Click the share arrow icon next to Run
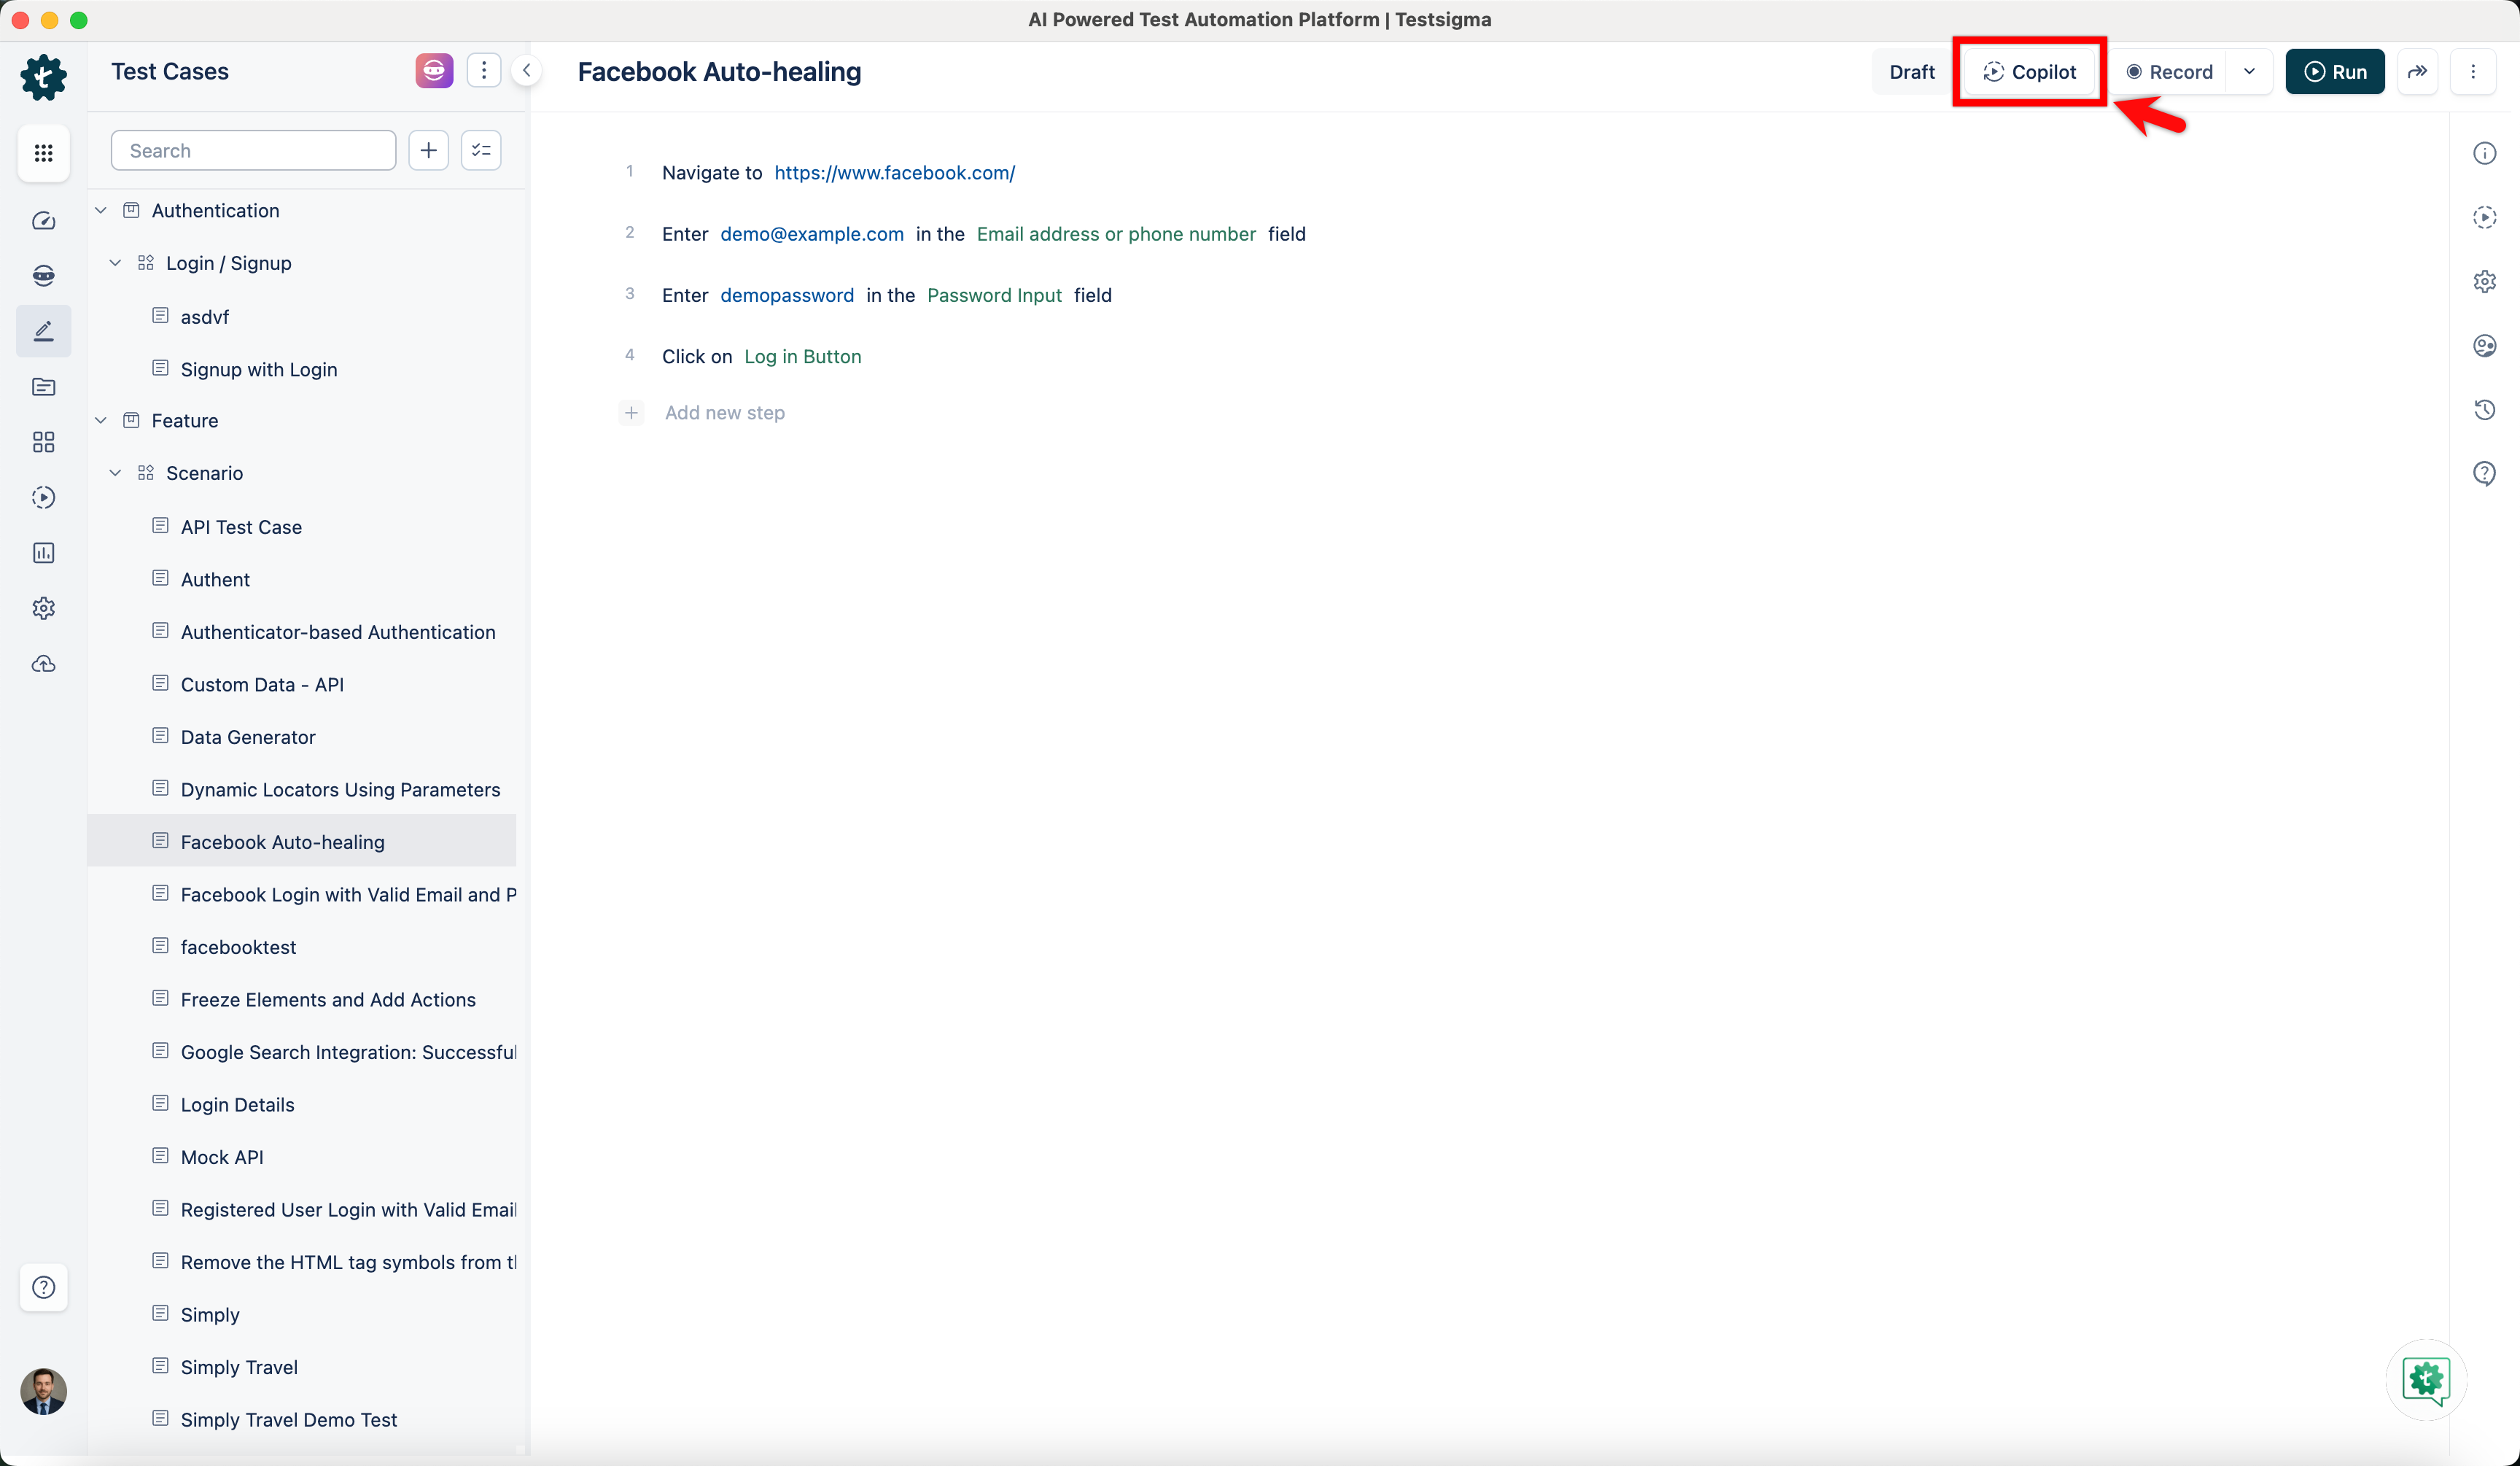The height and width of the screenshot is (1466, 2520). pyautogui.click(x=2417, y=72)
